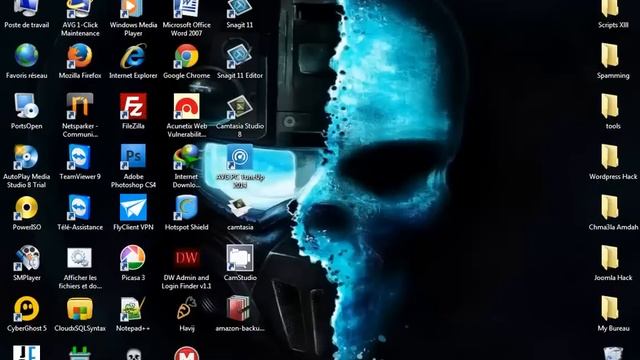
Task: Open Internet Explorer shortcut
Action: [133, 56]
